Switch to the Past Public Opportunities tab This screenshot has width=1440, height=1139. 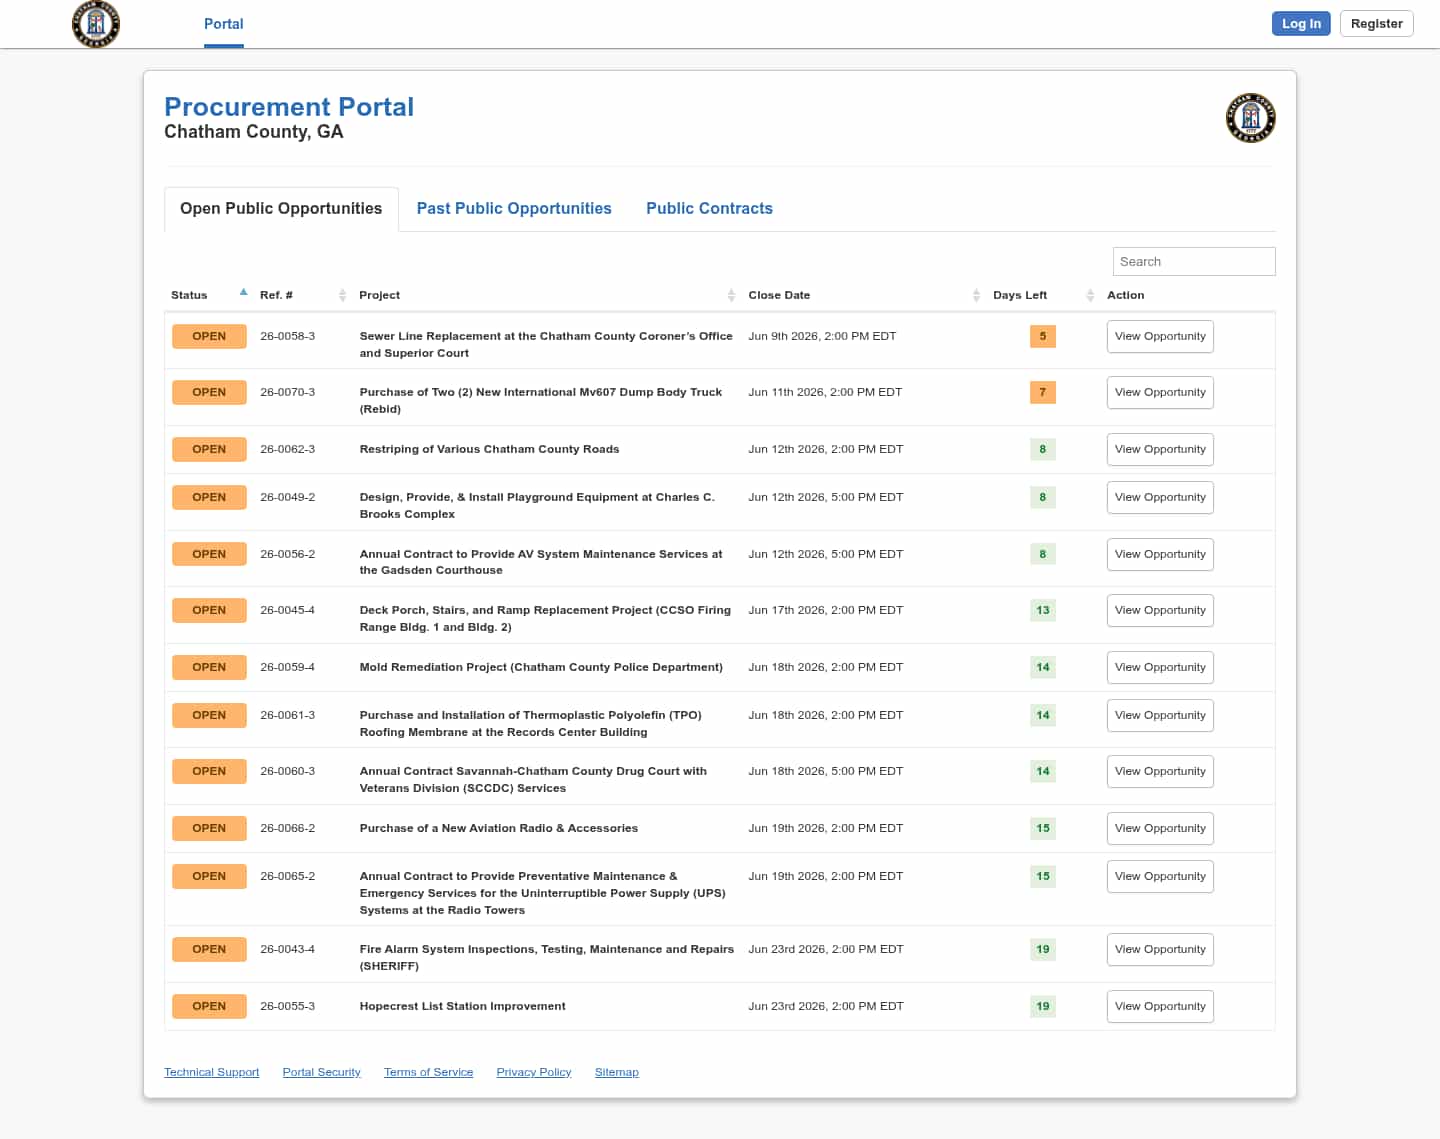(x=514, y=208)
